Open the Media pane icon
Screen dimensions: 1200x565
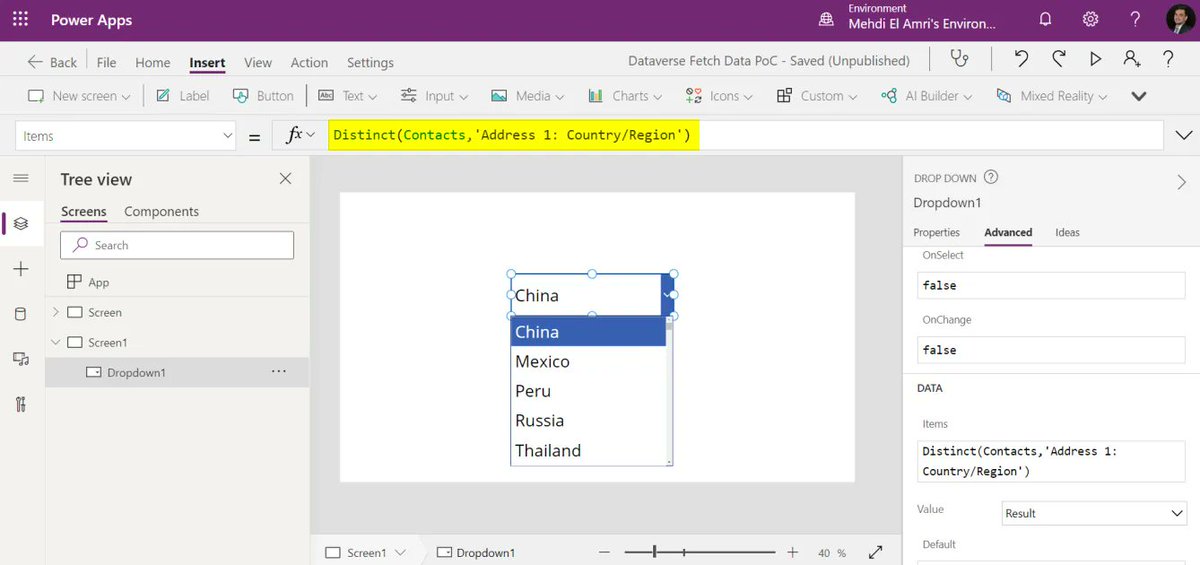[21, 359]
